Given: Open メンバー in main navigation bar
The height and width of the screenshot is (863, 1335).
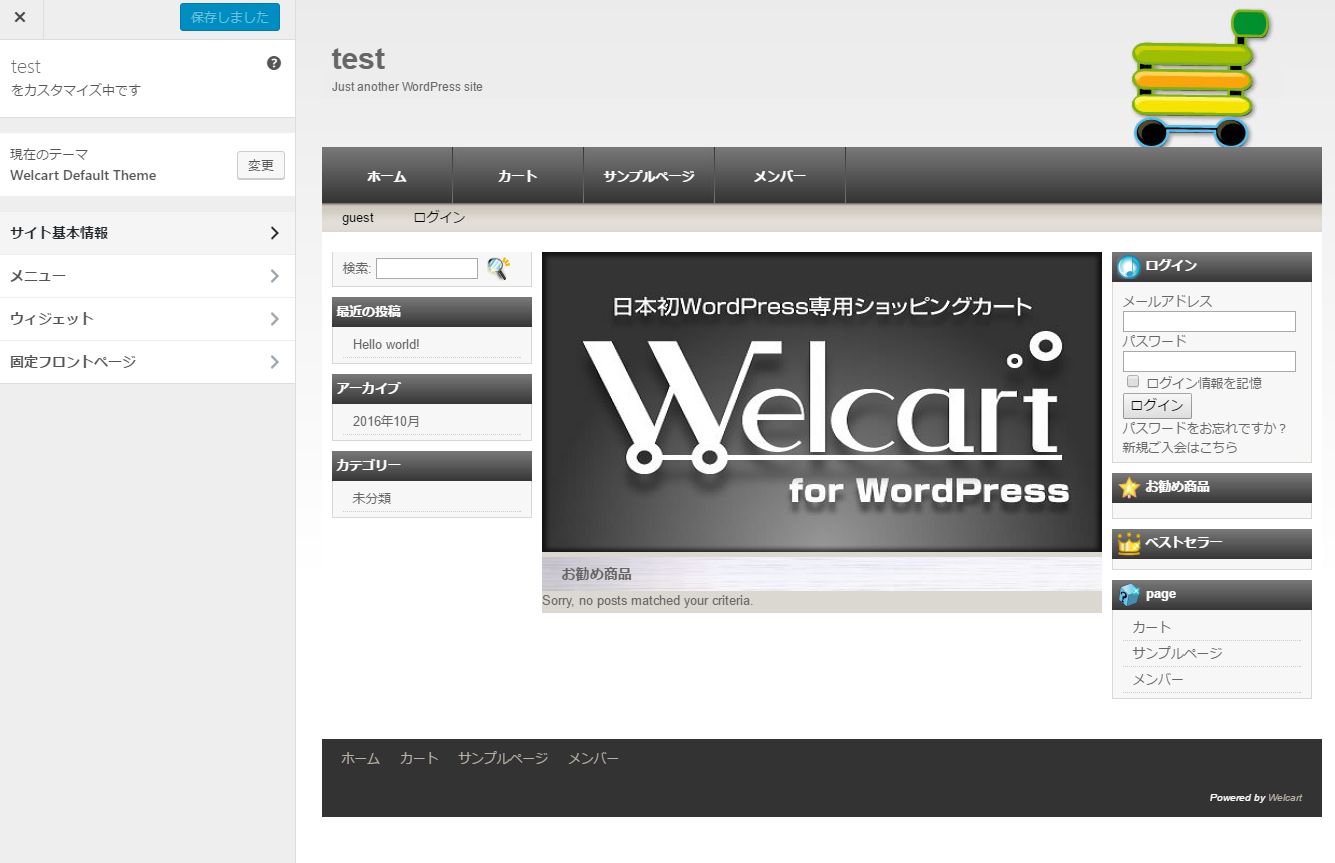Looking at the screenshot, I should pos(780,176).
